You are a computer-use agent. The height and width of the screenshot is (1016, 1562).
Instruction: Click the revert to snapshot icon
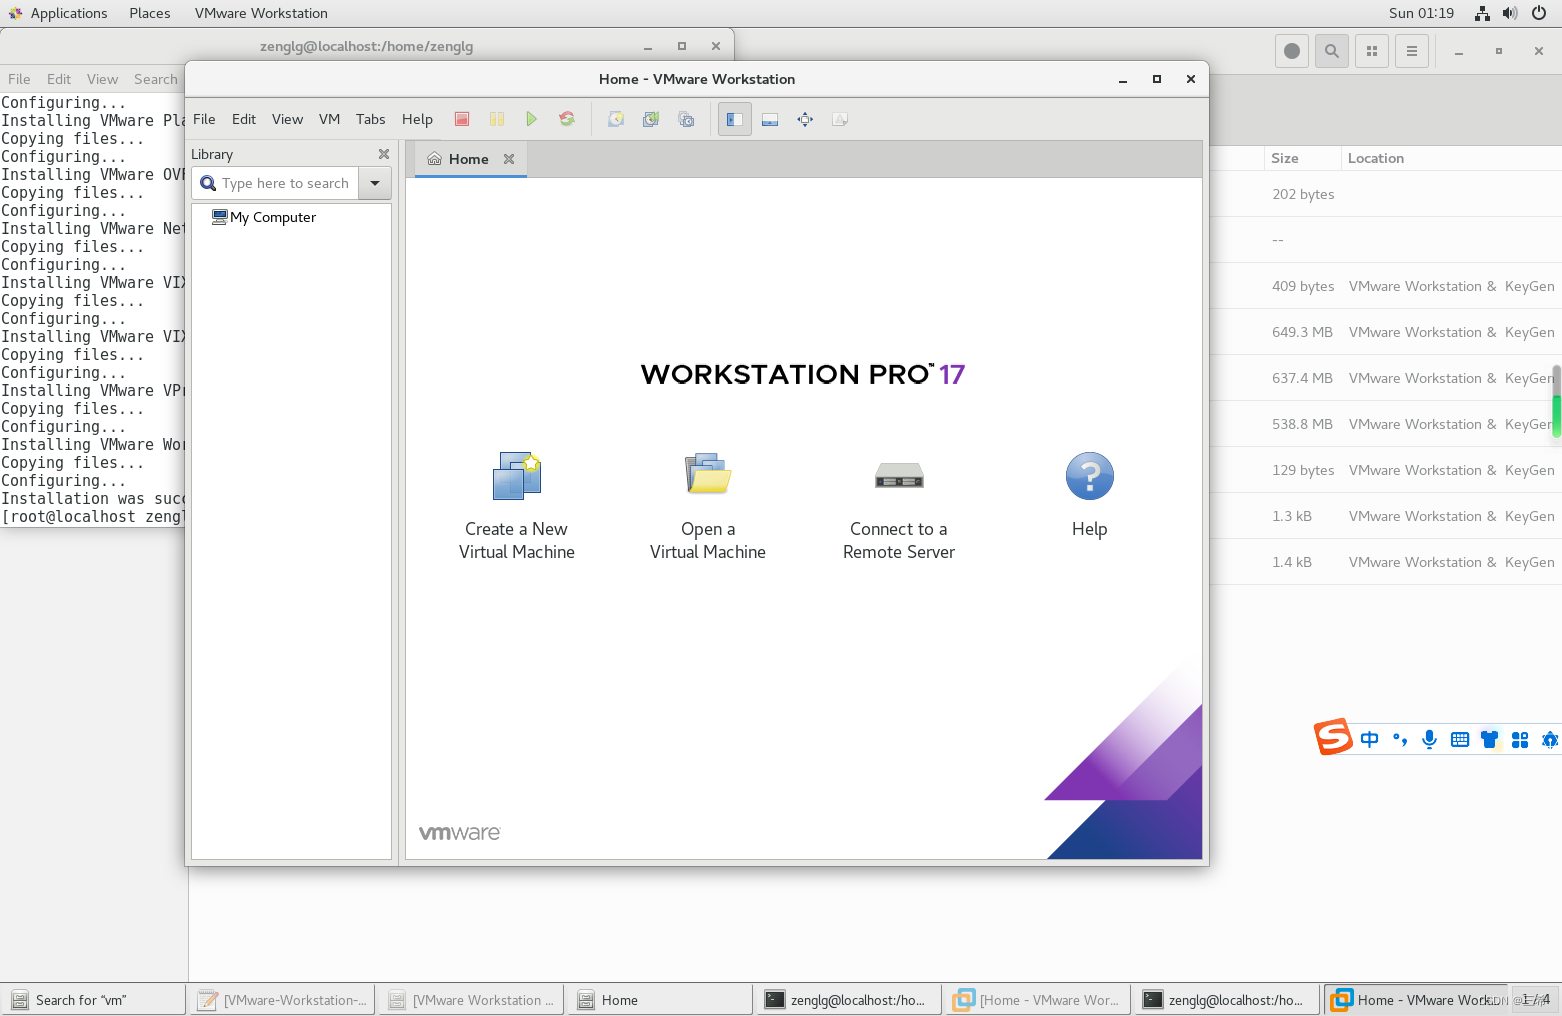(x=650, y=118)
